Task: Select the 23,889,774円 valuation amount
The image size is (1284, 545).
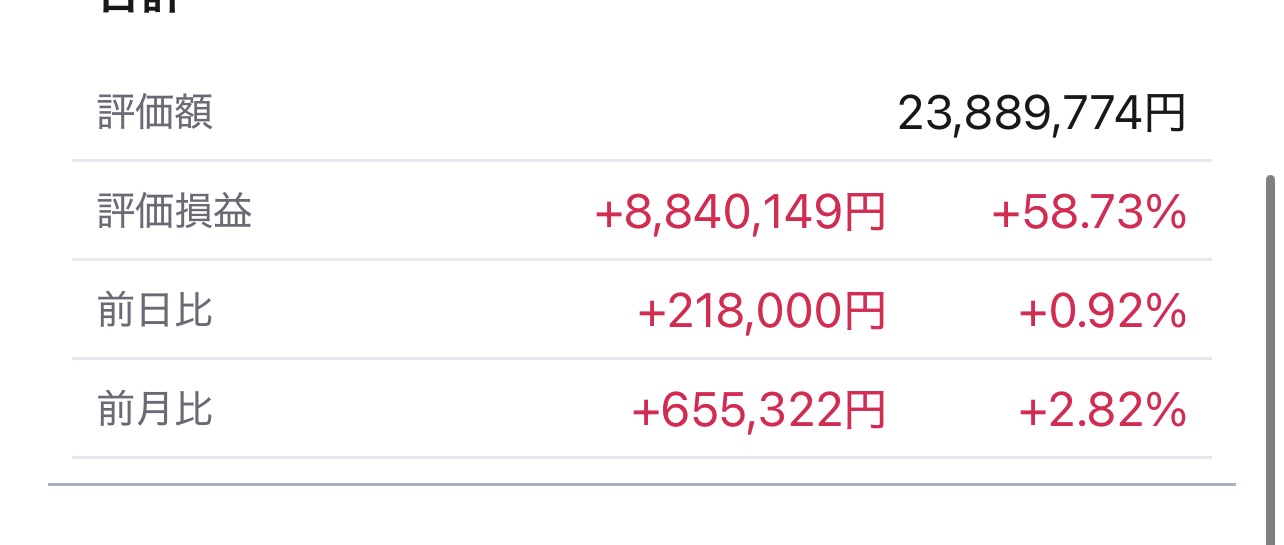Action: click(x=1040, y=114)
